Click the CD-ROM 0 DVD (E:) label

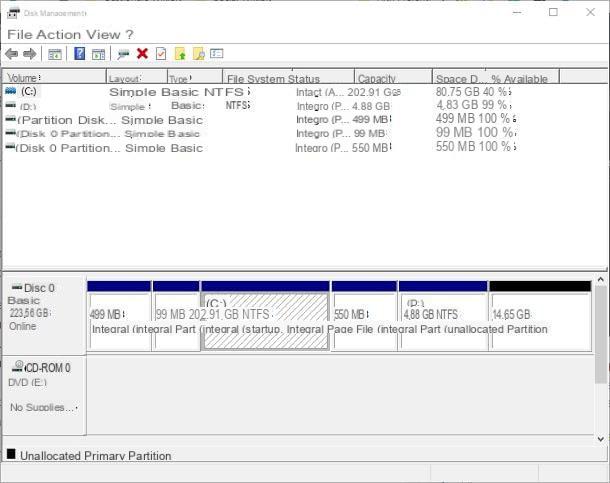pos(44,395)
